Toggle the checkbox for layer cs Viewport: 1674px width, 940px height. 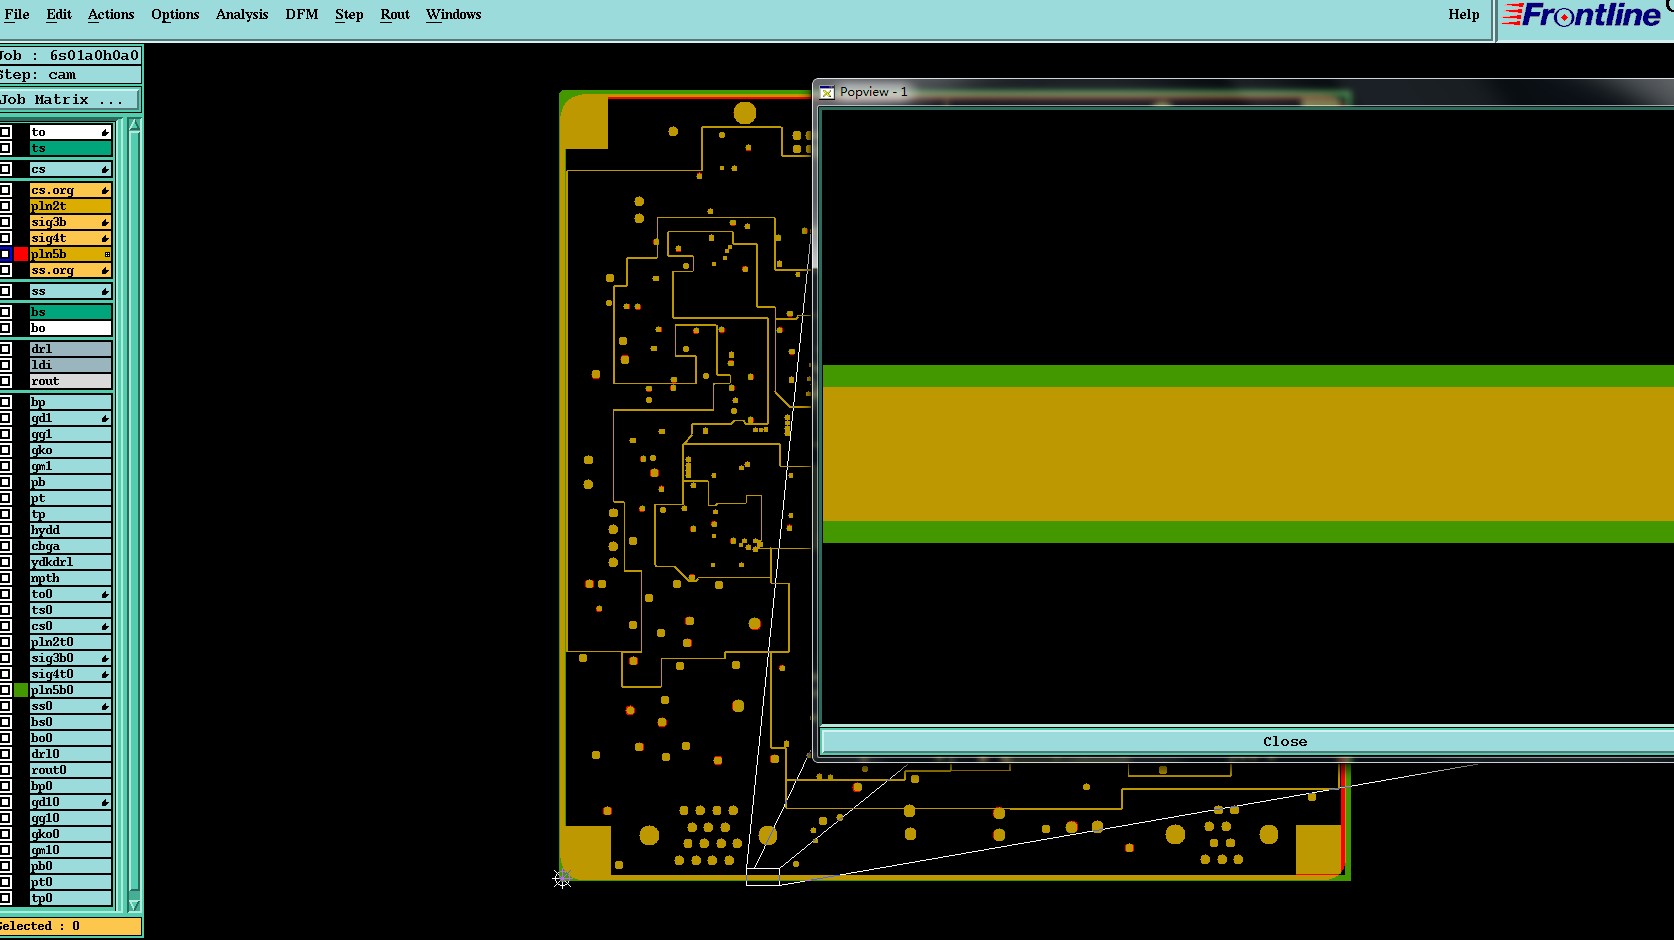pyautogui.click(x=6, y=169)
